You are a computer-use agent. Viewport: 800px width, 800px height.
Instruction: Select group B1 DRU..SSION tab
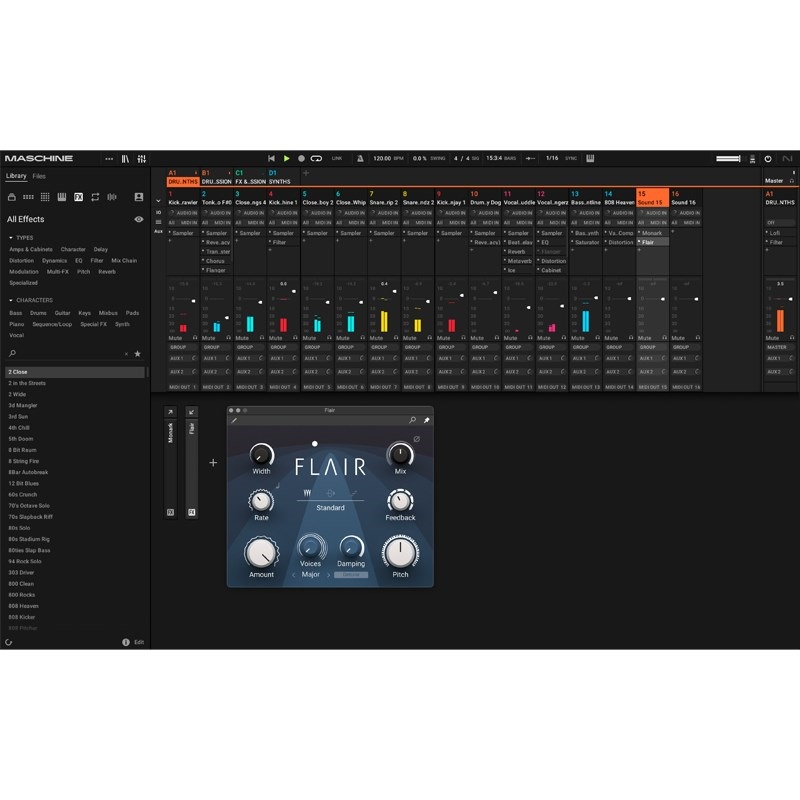216,177
